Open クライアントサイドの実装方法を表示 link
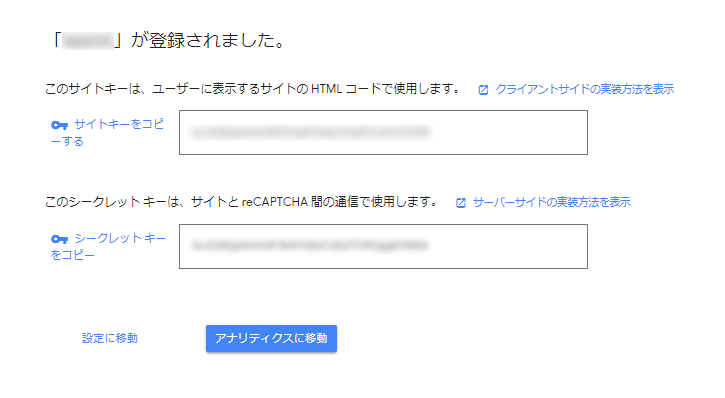Viewport: 725px width, 398px height. click(584, 89)
